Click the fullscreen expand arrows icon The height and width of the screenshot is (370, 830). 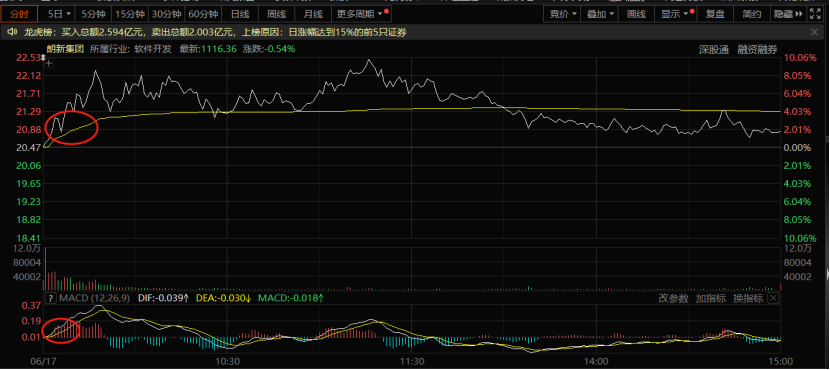pos(815,14)
